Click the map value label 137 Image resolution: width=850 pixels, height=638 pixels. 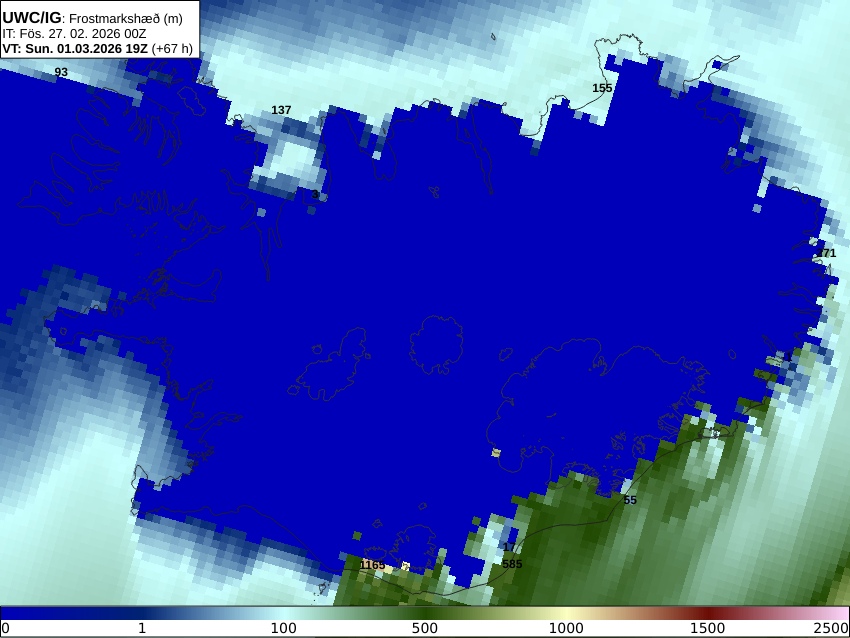(x=281, y=110)
